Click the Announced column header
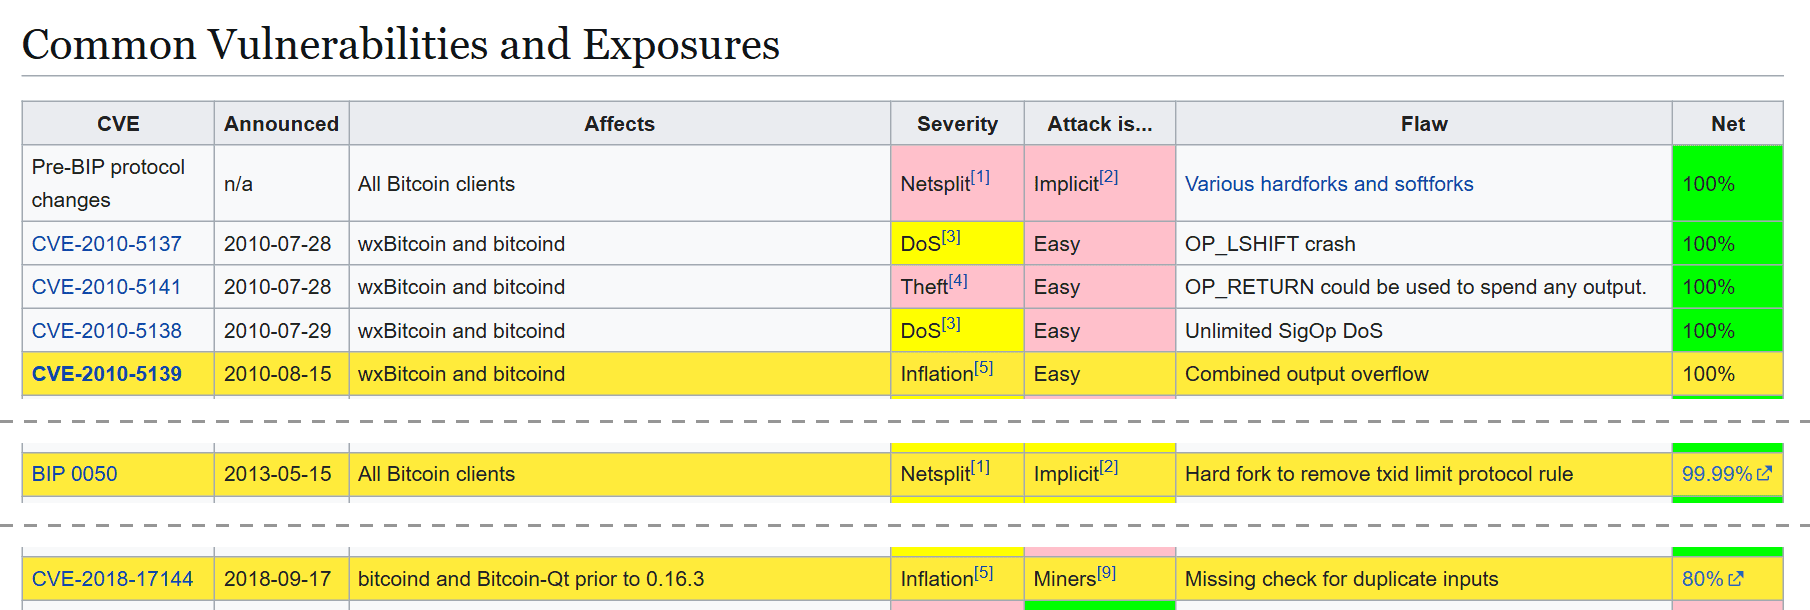Screen dimensions: 1810x610 281,124
